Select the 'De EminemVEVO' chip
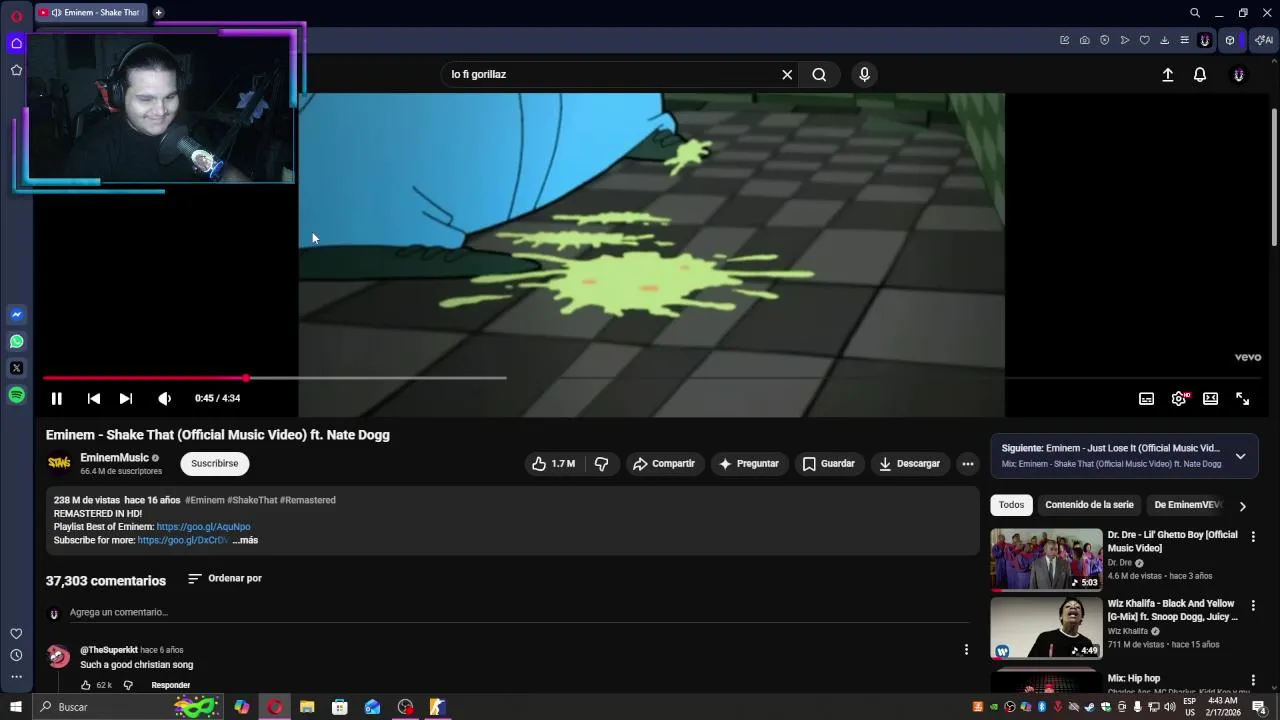The width and height of the screenshot is (1280, 720). 1187,505
